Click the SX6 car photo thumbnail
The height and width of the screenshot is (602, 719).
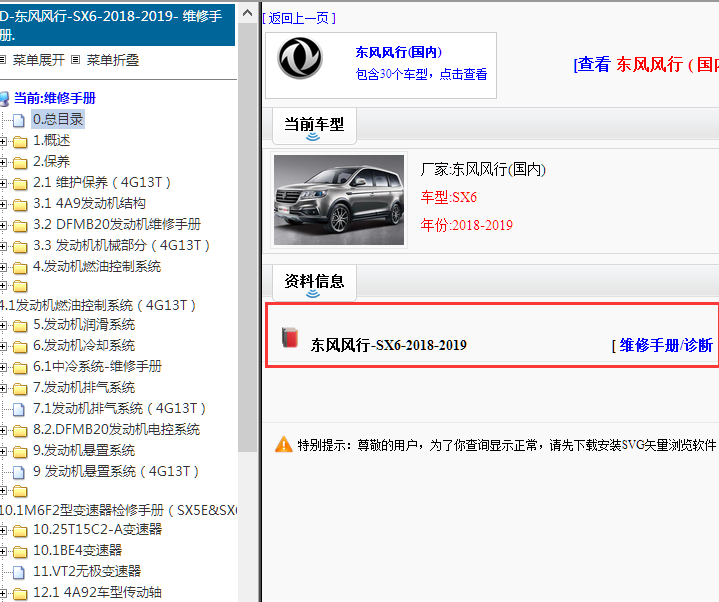point(339,200)
